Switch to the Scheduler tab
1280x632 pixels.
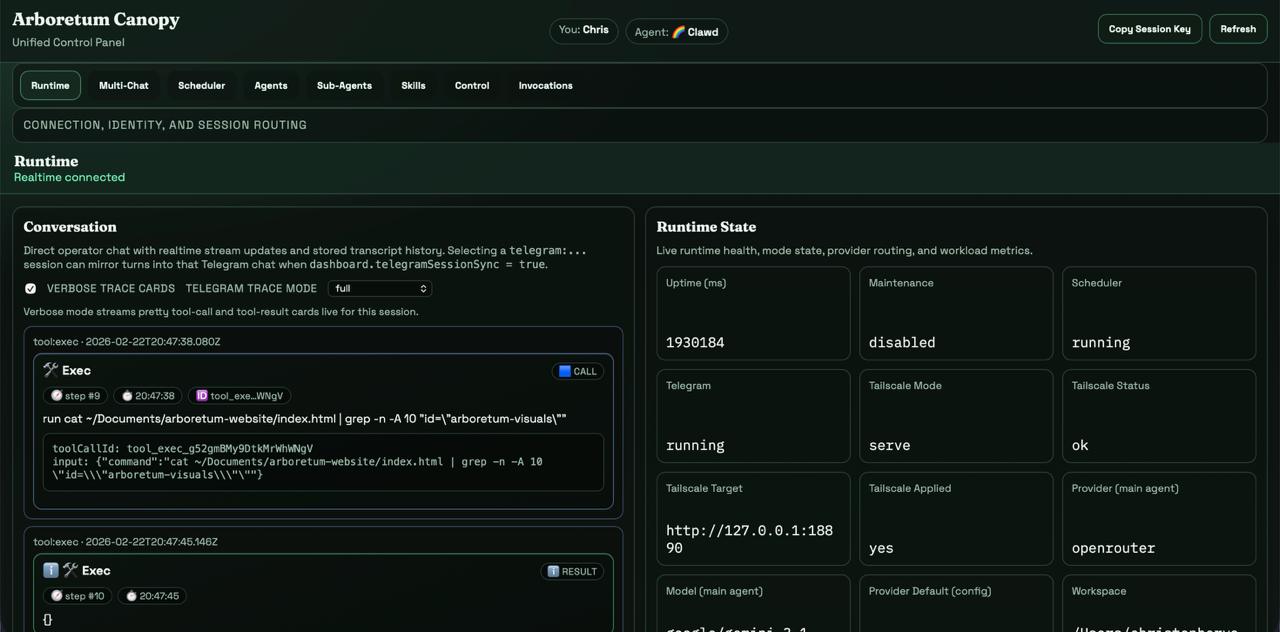[201, 85]
